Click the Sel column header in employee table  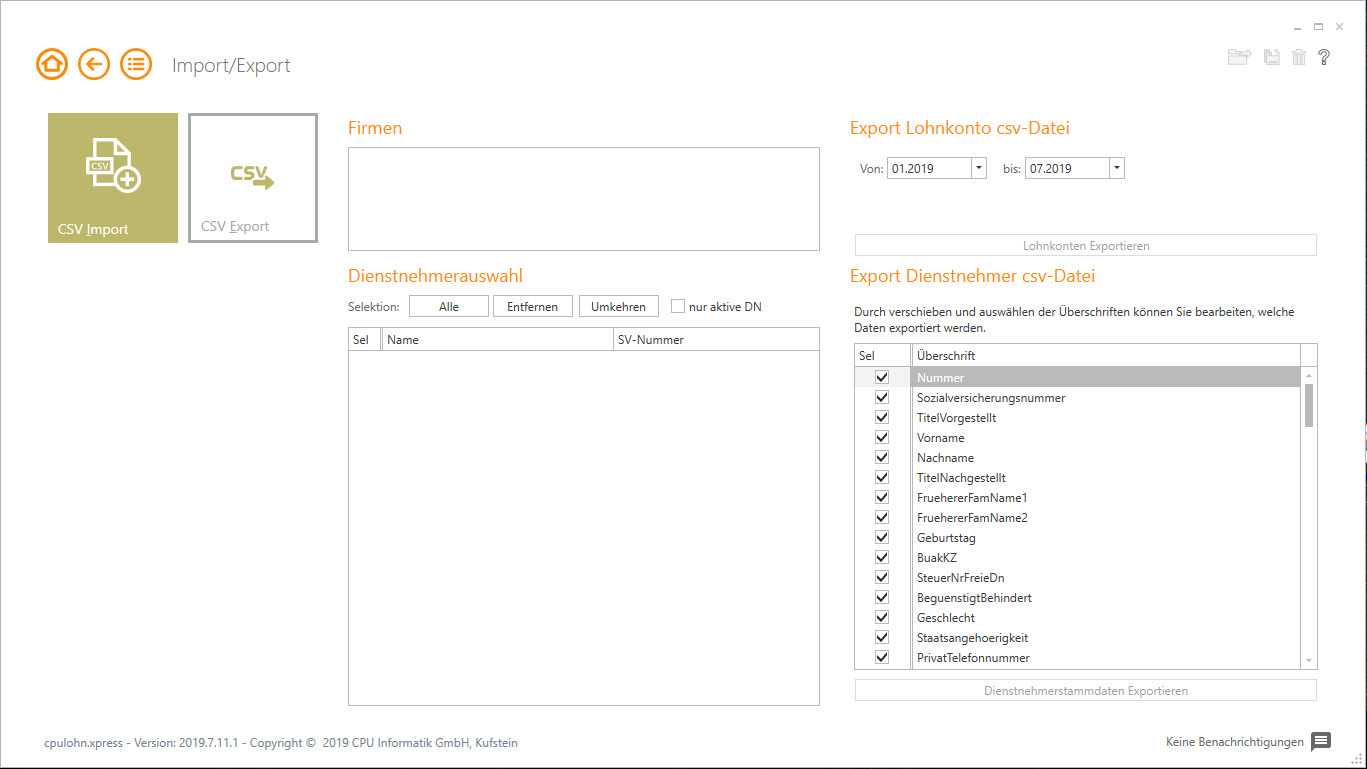point(364,339)
